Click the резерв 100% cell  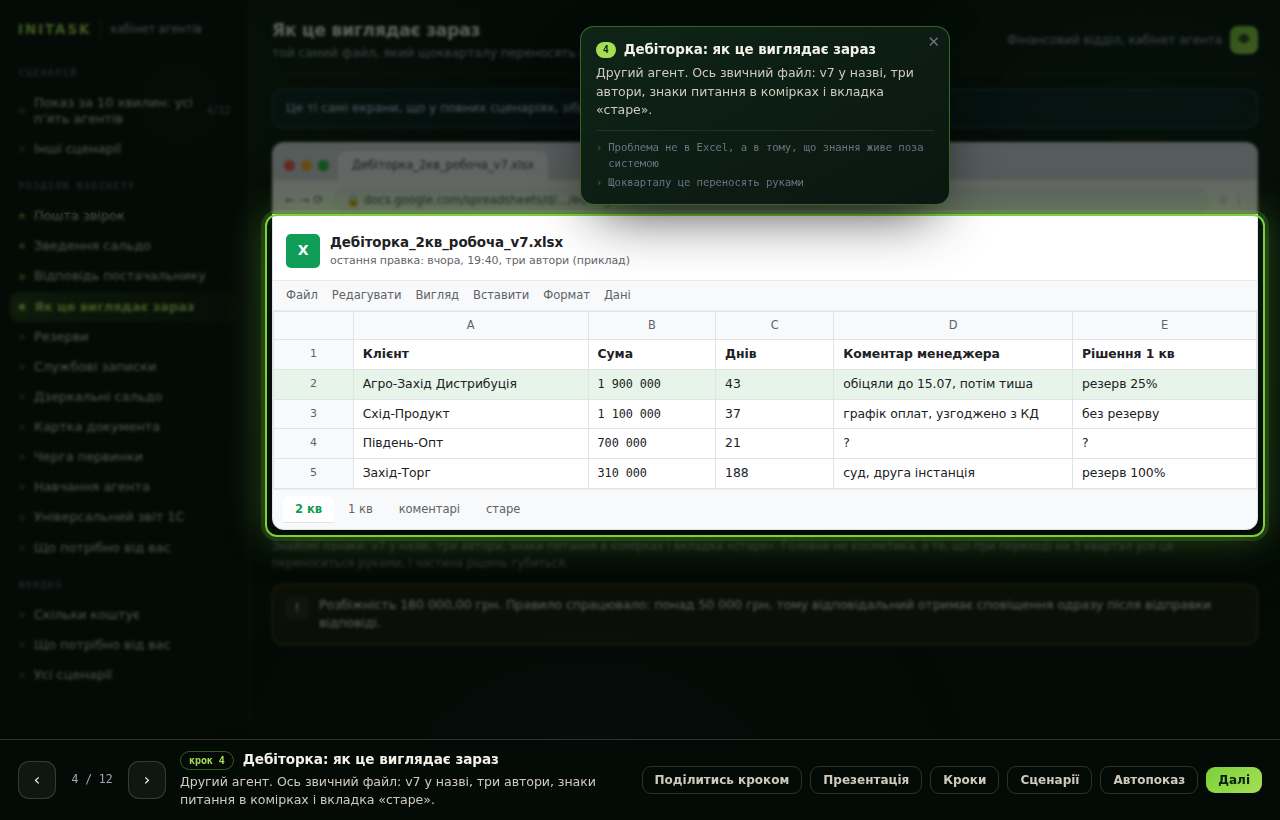[x=1165, y=473]
